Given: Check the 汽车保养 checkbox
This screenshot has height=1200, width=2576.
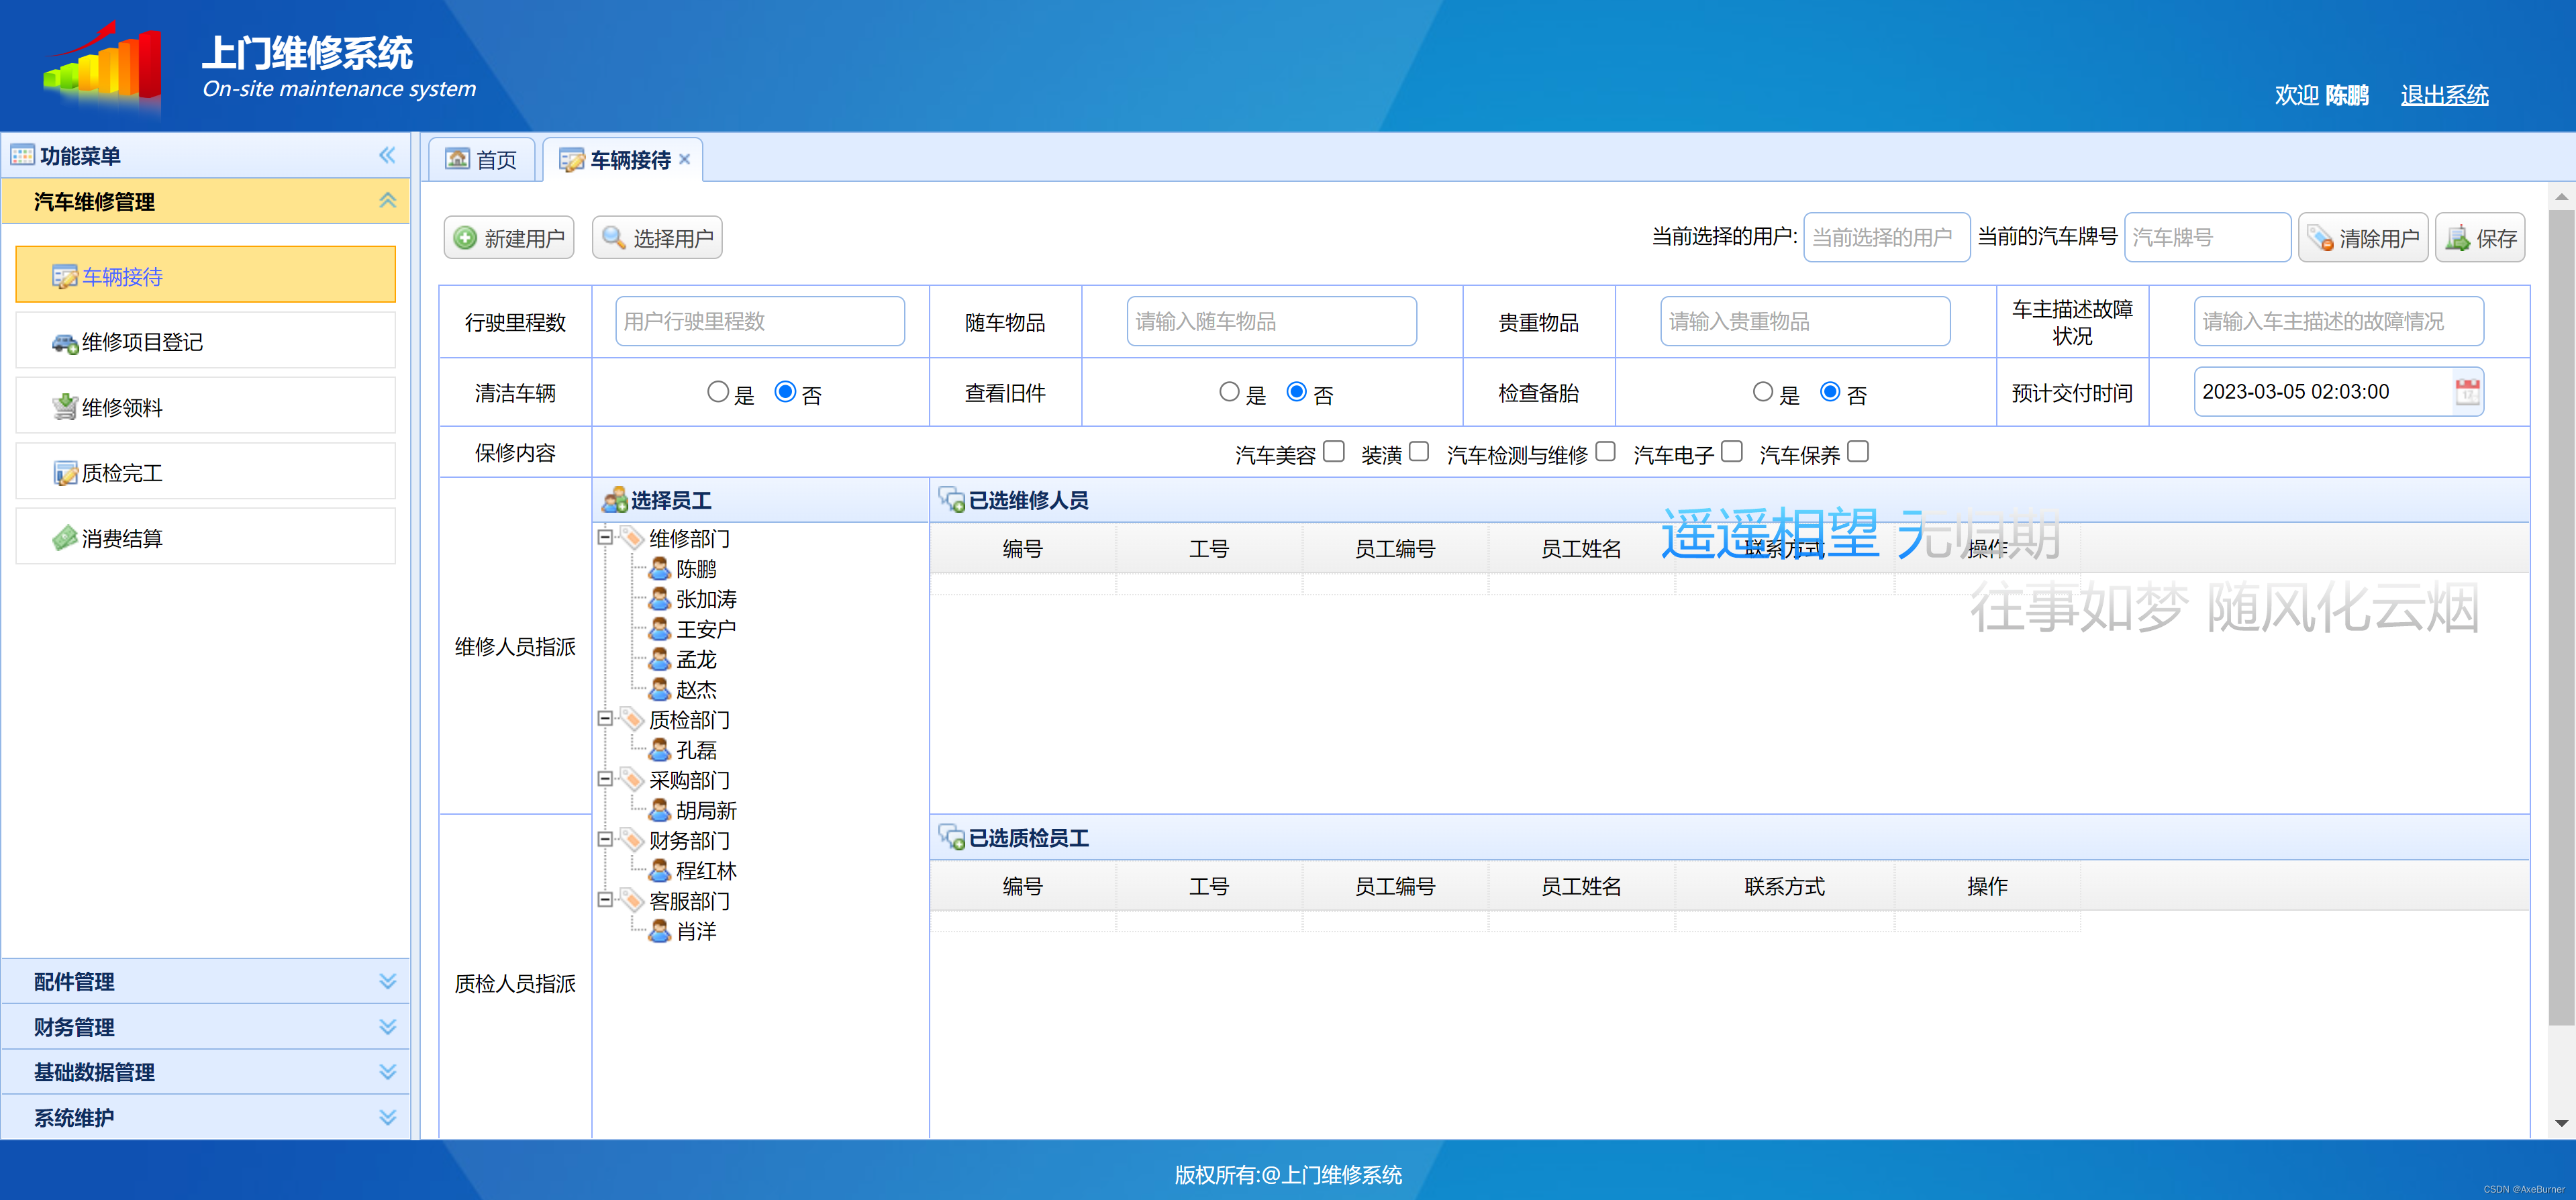Looking at the screenshot, I should (1858, 452).
